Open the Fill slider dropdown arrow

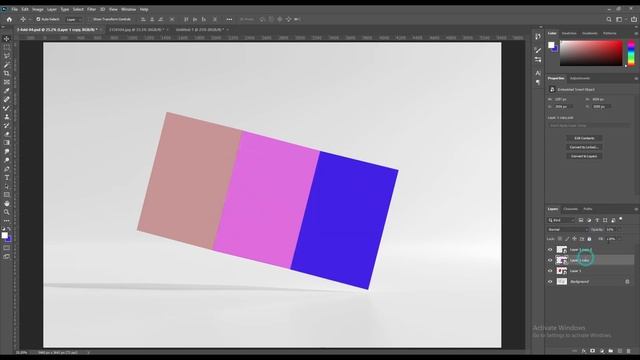(620, 239)
